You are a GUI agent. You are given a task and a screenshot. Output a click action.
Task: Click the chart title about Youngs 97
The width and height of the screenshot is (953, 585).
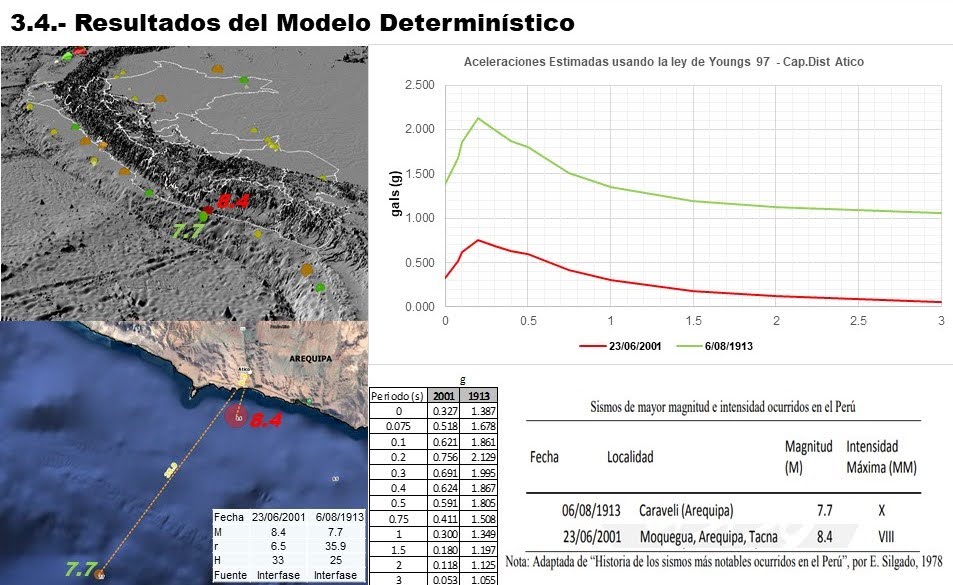click(664, 62)
